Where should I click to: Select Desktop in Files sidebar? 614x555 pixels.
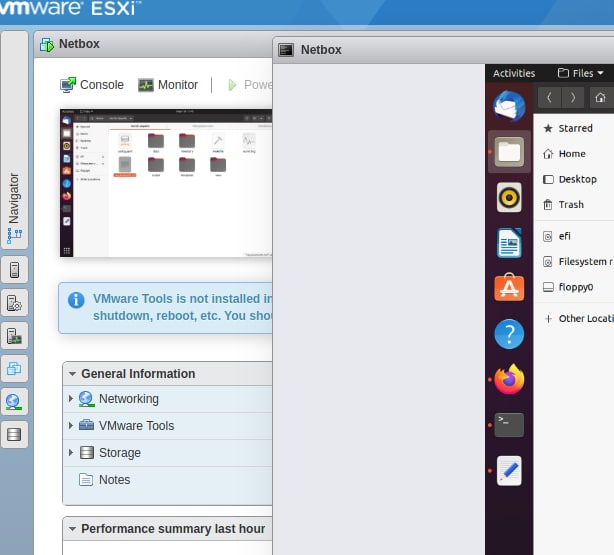[x=574, y=179]
